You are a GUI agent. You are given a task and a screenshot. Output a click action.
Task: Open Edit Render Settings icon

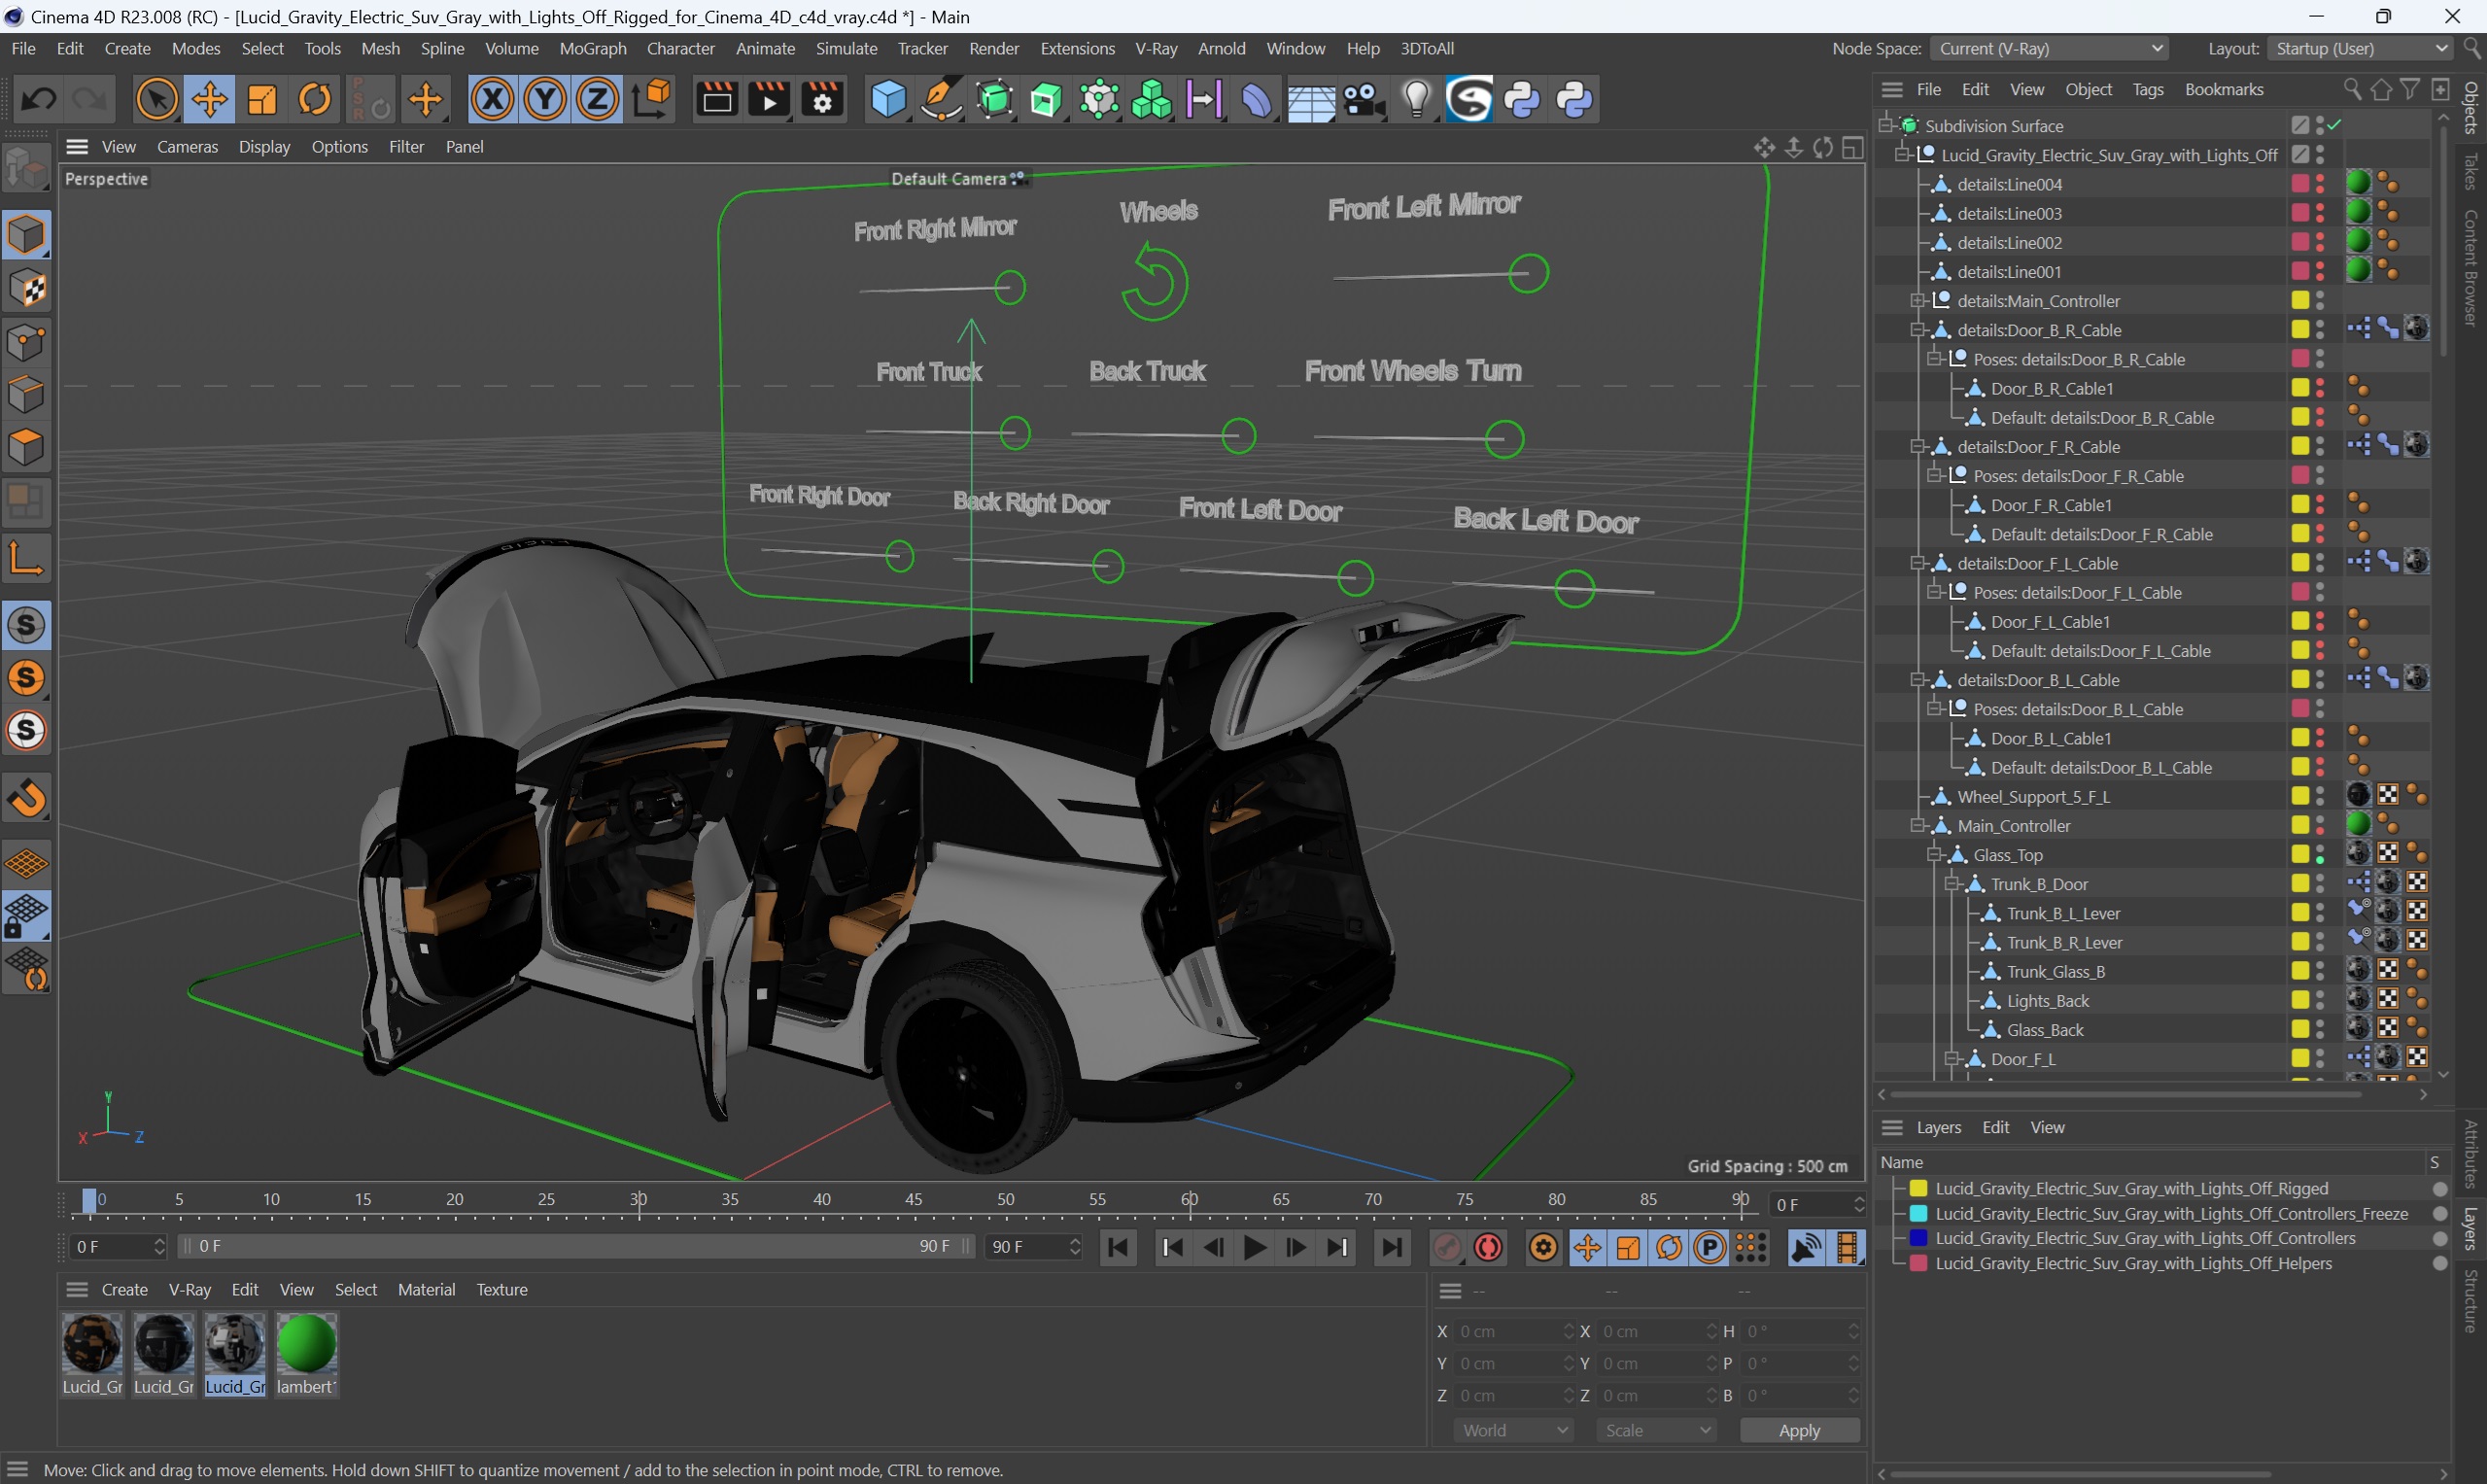pos(822,99)
